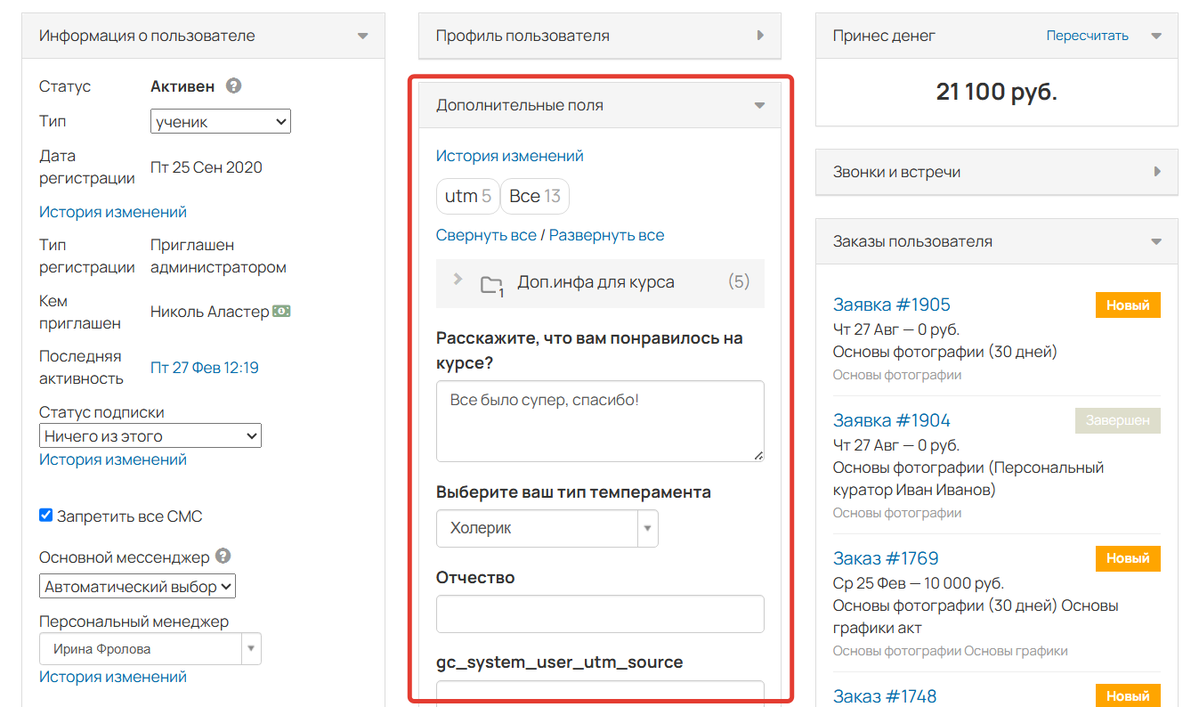Viewport: 1199px width, 707px height.
Task: Click the Основы фотографии (30 дней) text in #1905
Action: coord(944,352)
